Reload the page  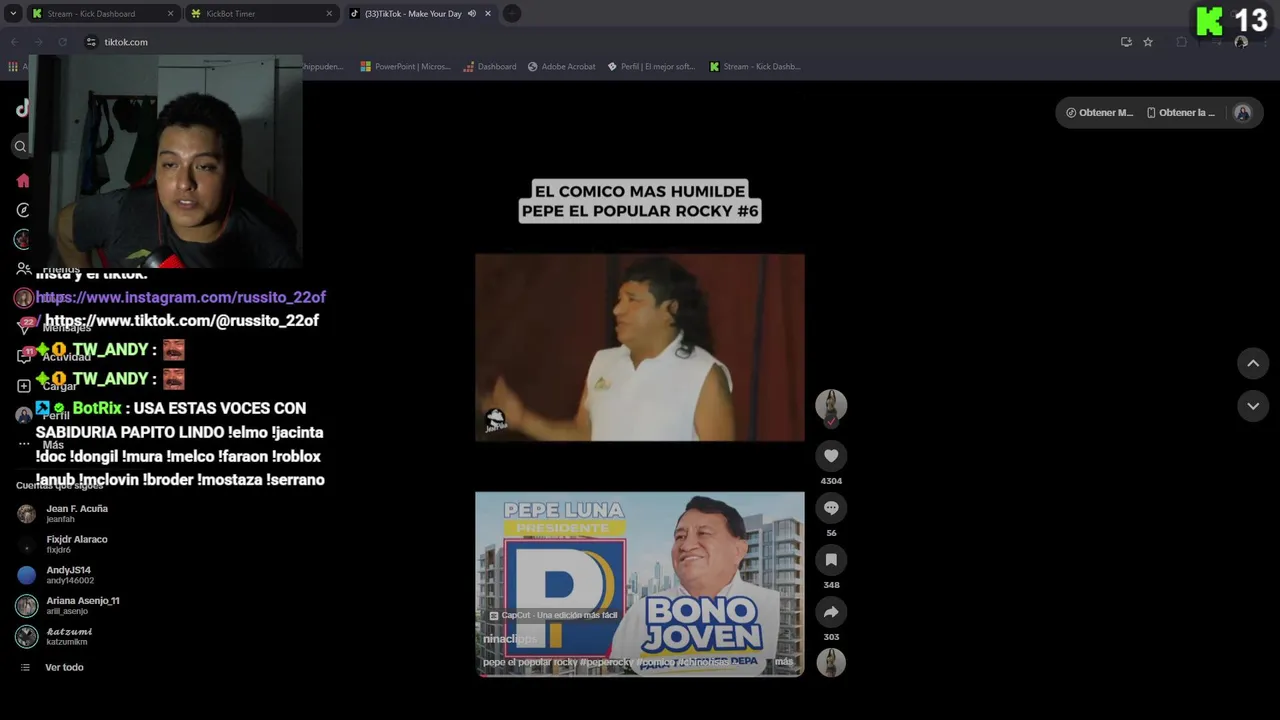coord(62,42)
